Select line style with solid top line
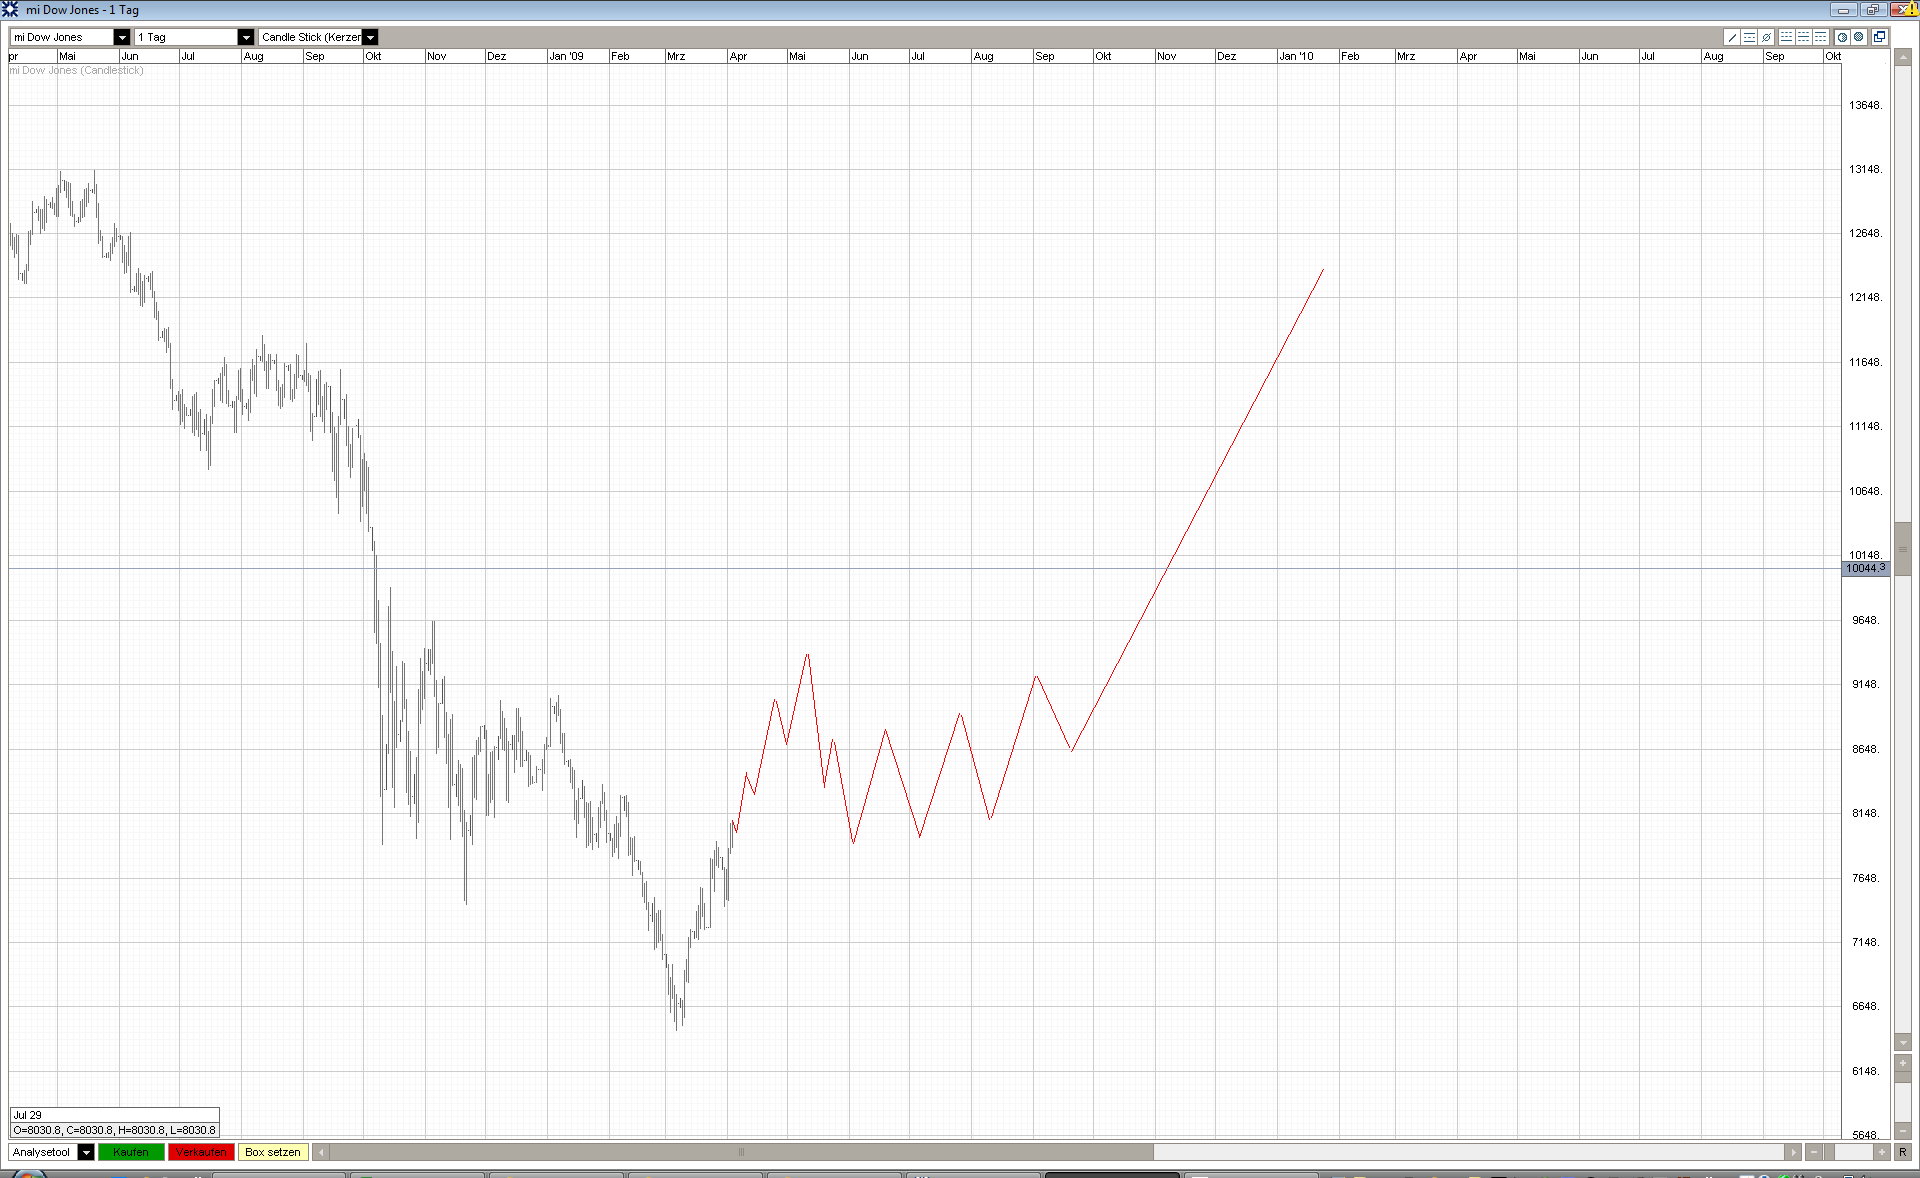The image size is (1920, 1178). 1820,37
